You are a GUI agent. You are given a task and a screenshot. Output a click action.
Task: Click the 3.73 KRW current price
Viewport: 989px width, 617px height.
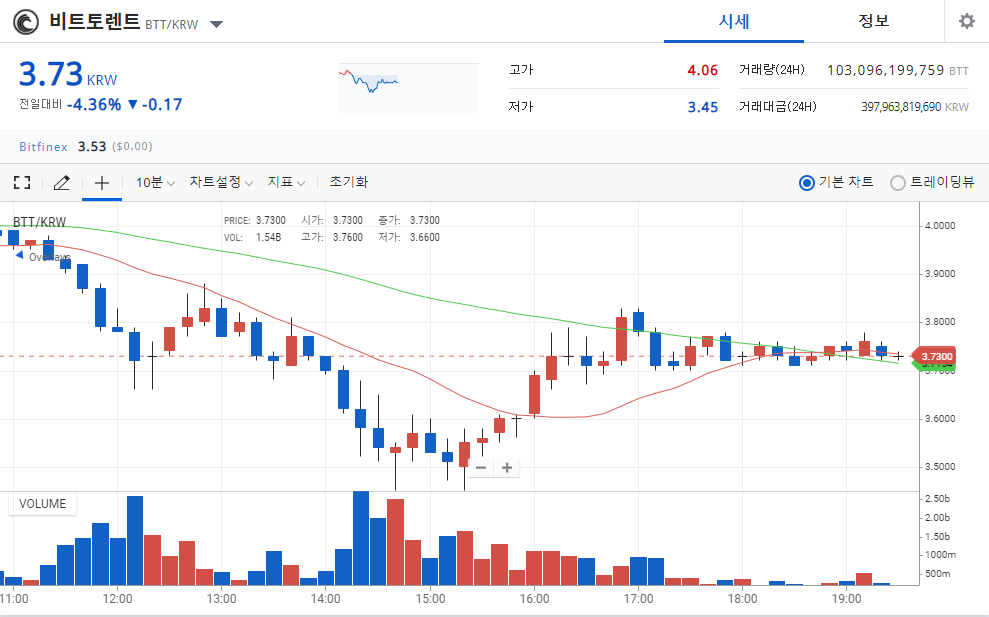(68, 74)
